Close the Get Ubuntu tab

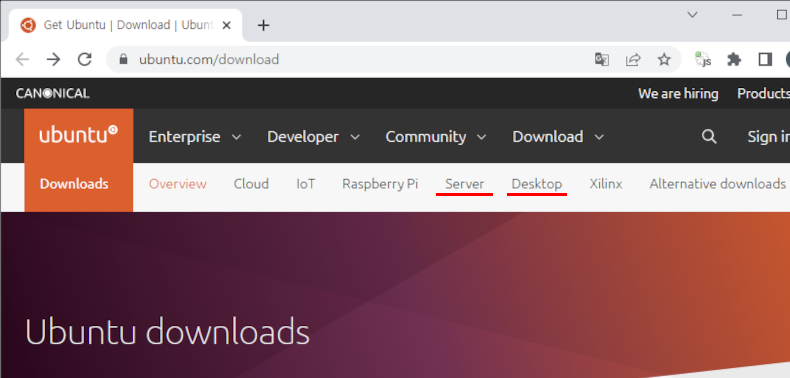[x=227, y=25]
